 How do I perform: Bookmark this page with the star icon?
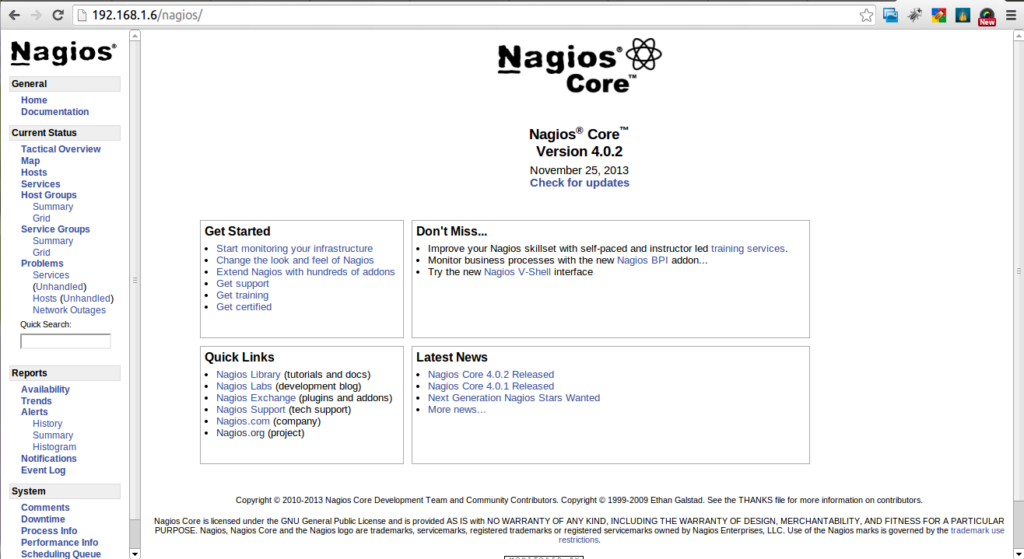coord(866,15)
